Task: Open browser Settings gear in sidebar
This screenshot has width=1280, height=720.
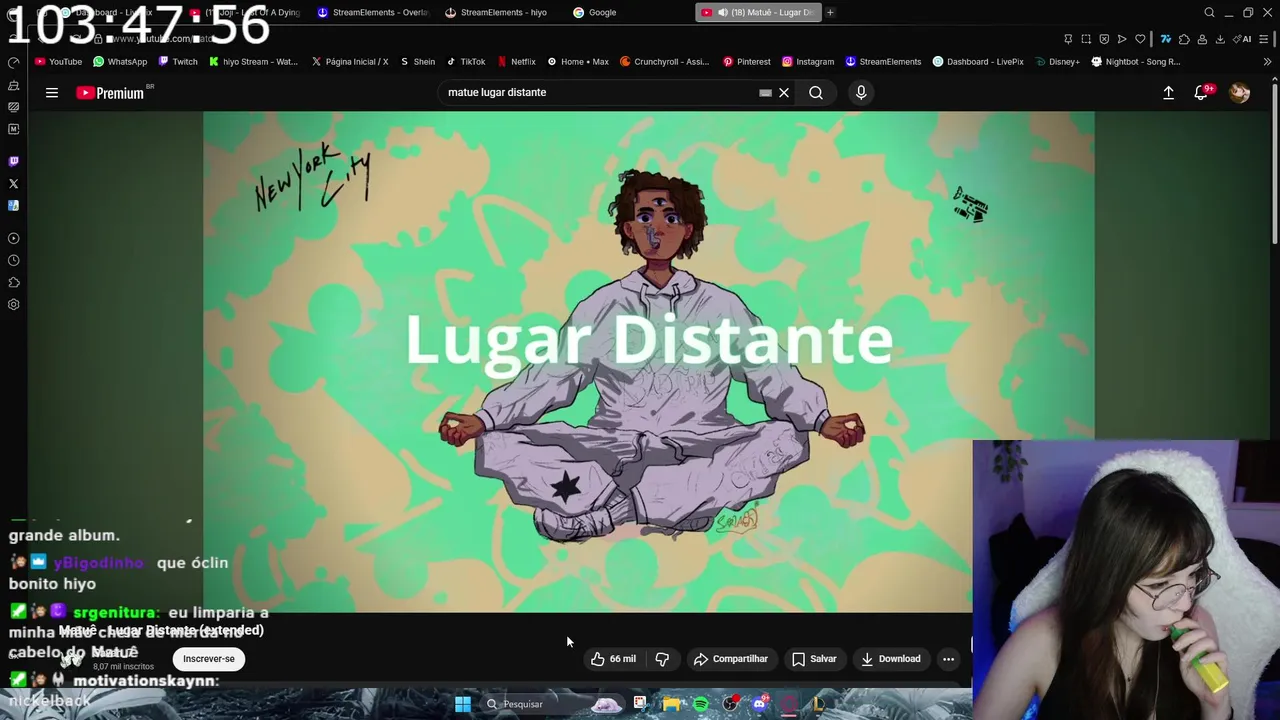Action: click(13, 304)
